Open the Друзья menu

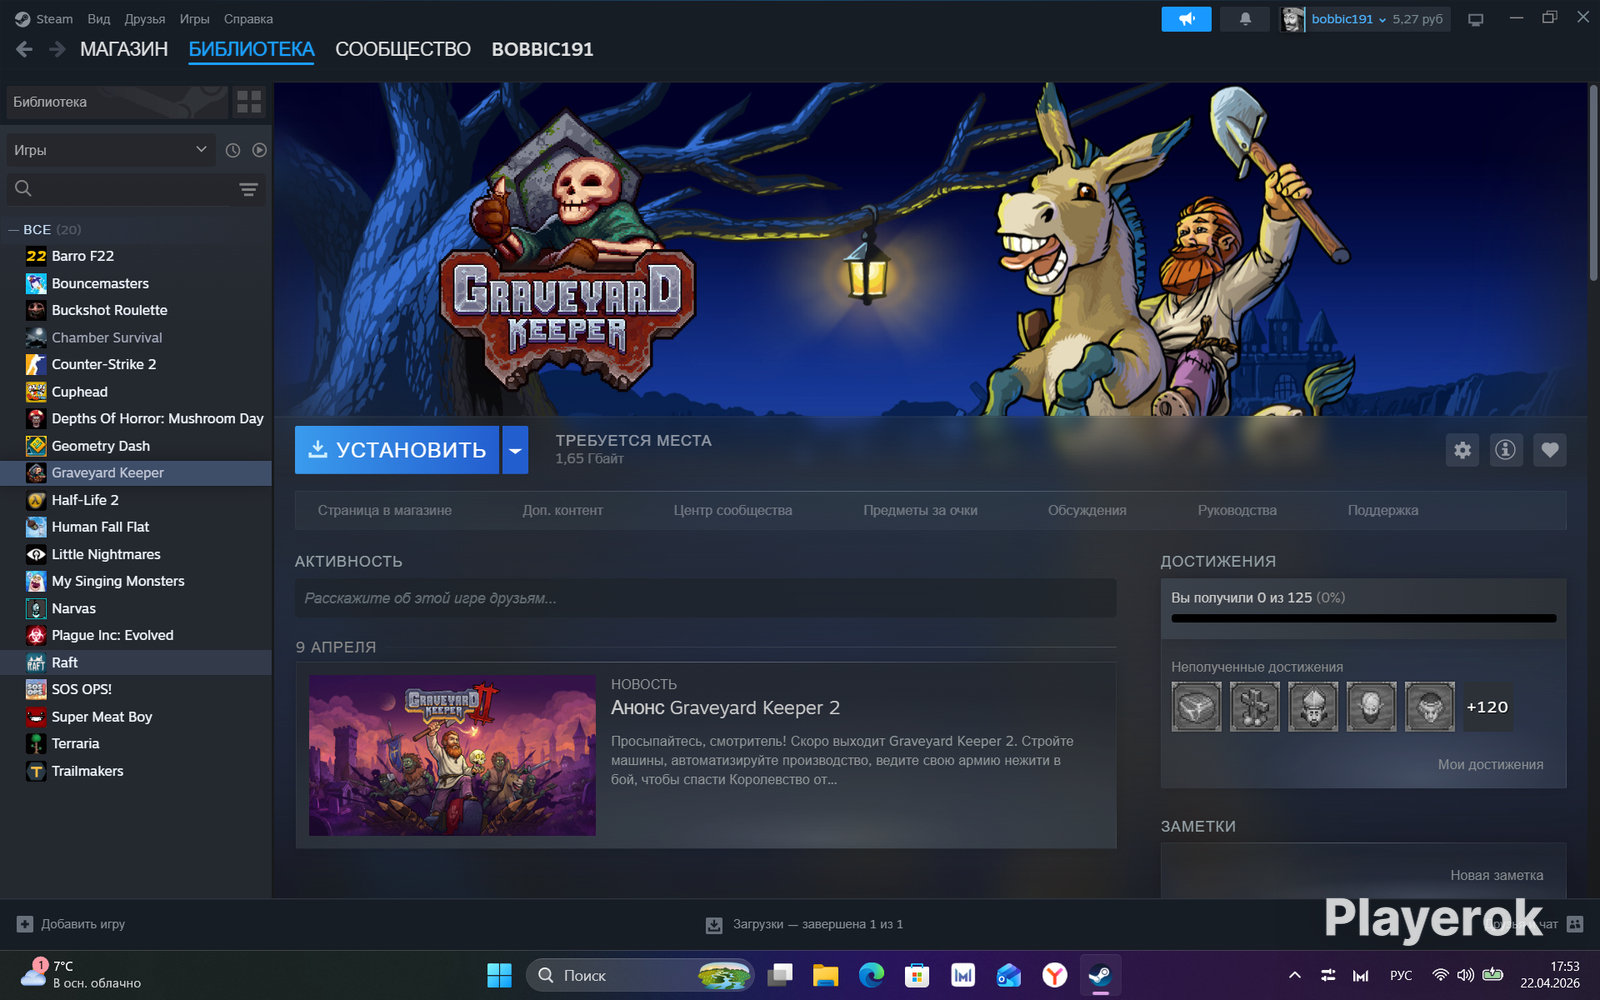(145, 19)
